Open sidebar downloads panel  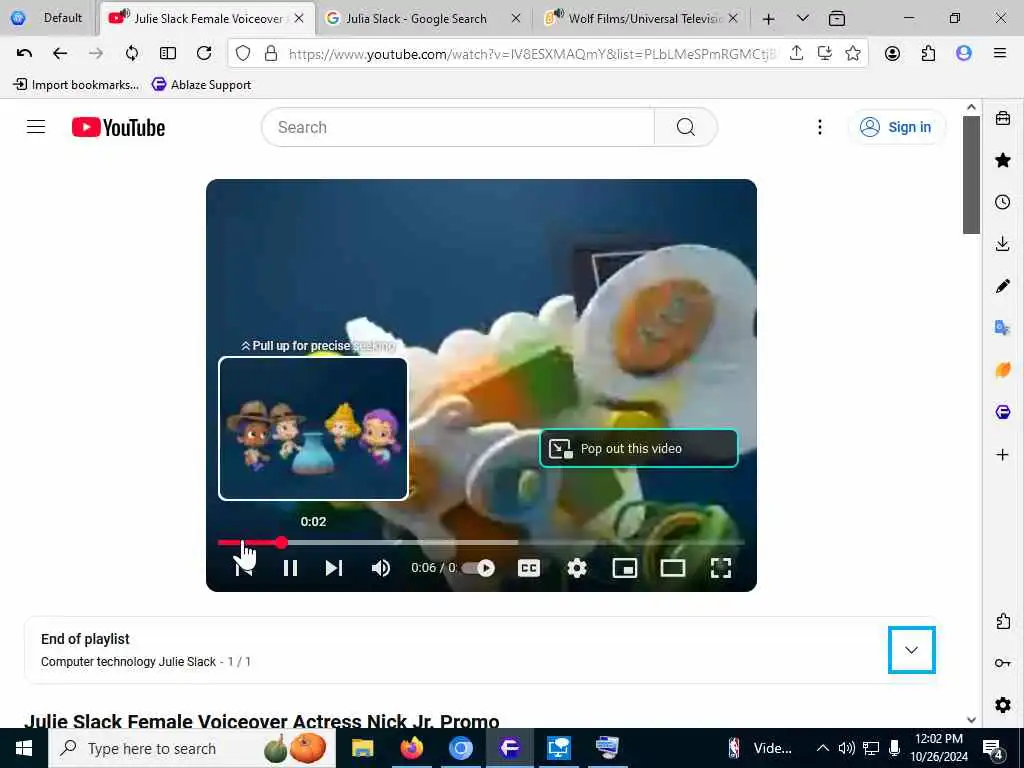coord(1003,244)
